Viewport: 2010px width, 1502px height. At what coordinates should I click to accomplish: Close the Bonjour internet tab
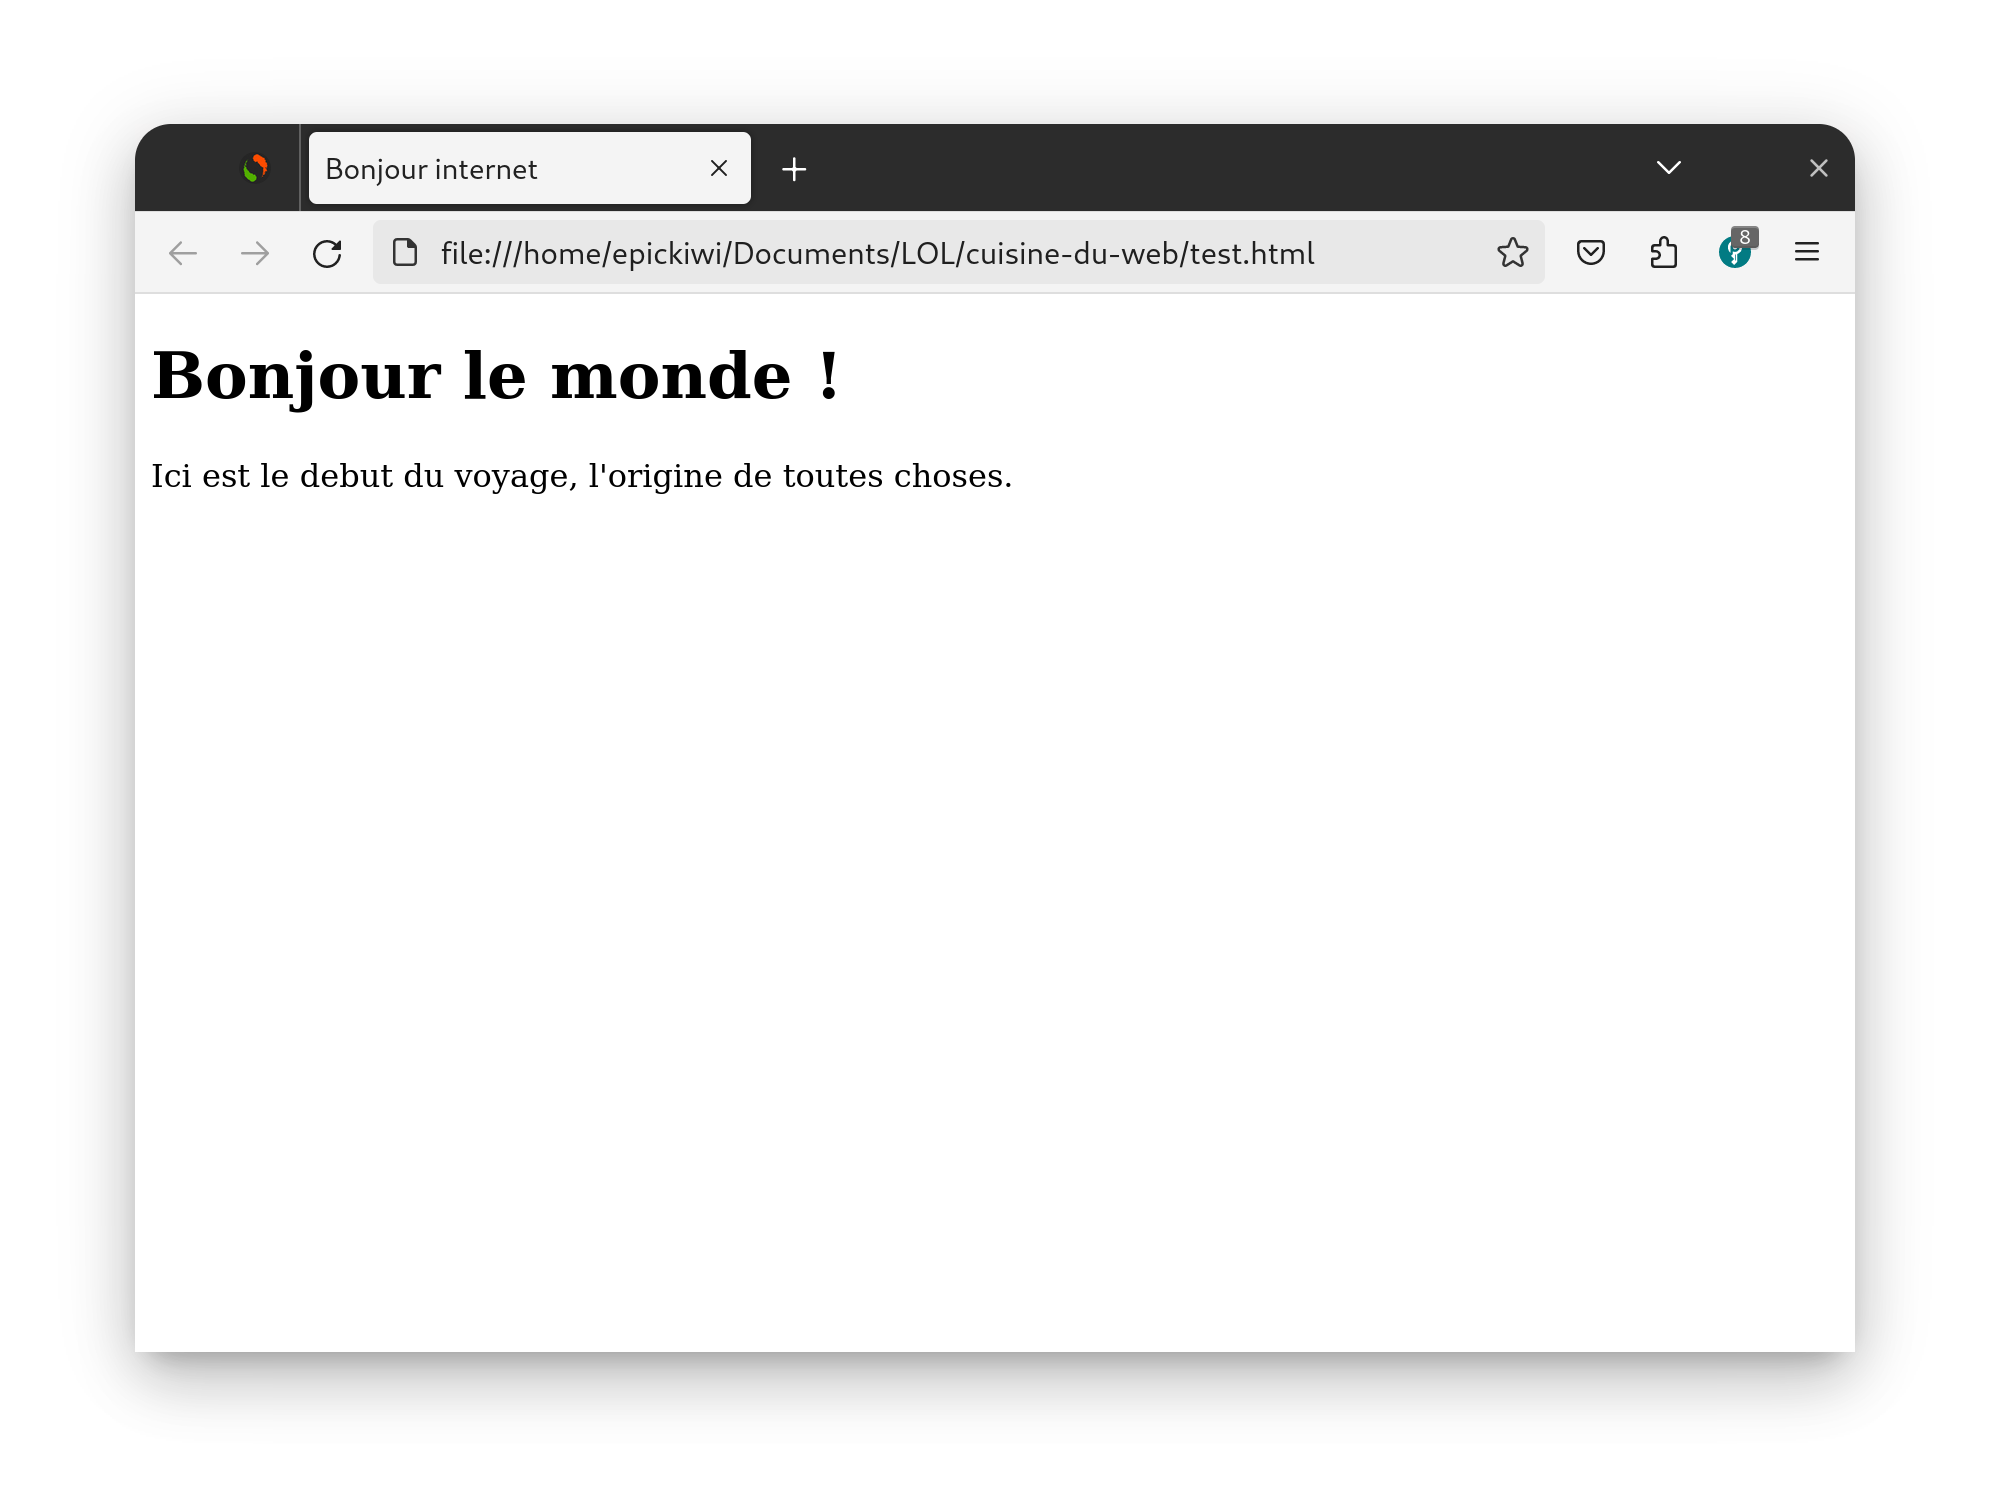[719, 168]
